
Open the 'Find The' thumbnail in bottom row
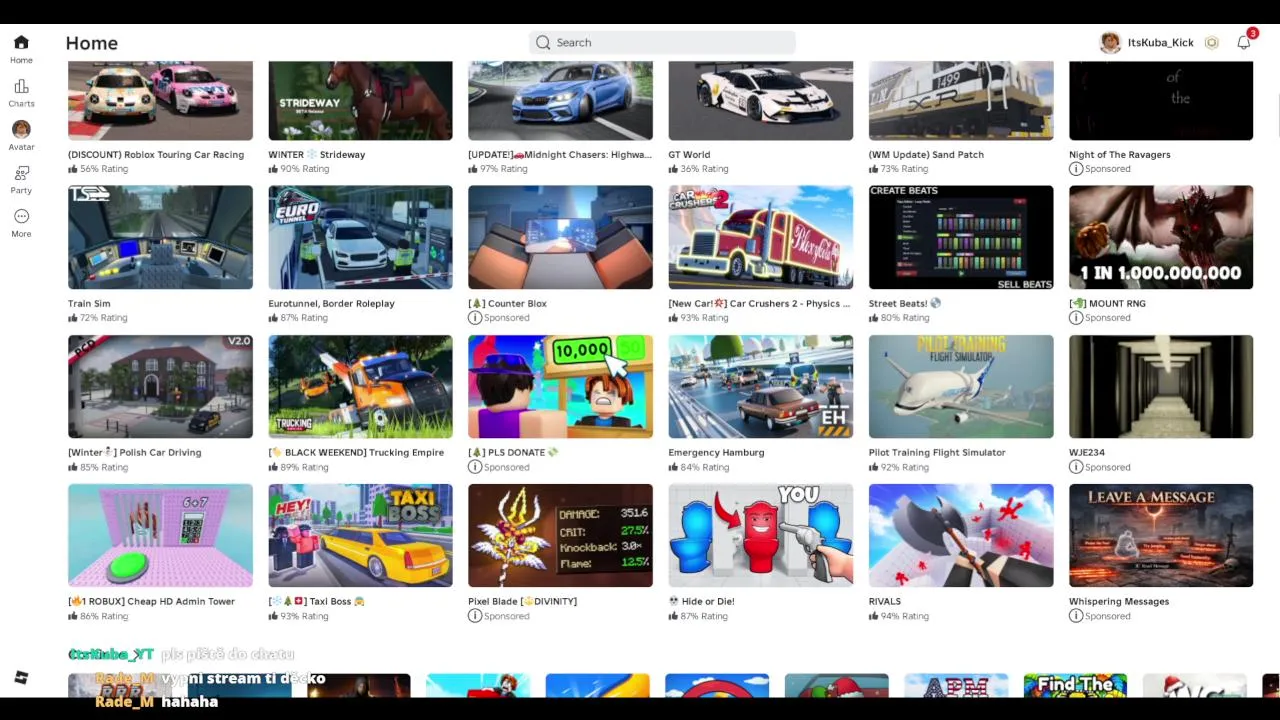point(1075,685)
